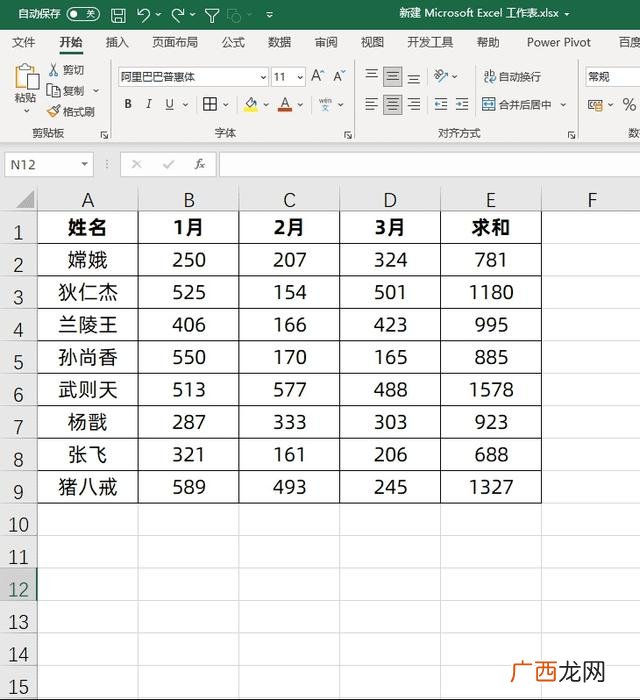This screenshot has height=700, width=640.
Task: Open font color palette arrow
Action: (x=300, y=105)
